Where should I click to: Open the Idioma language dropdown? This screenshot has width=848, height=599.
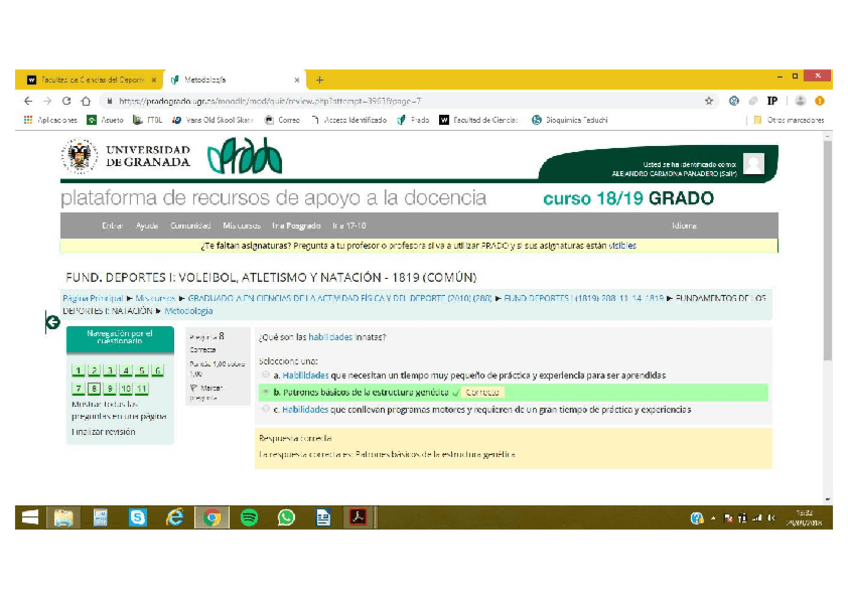684,226
